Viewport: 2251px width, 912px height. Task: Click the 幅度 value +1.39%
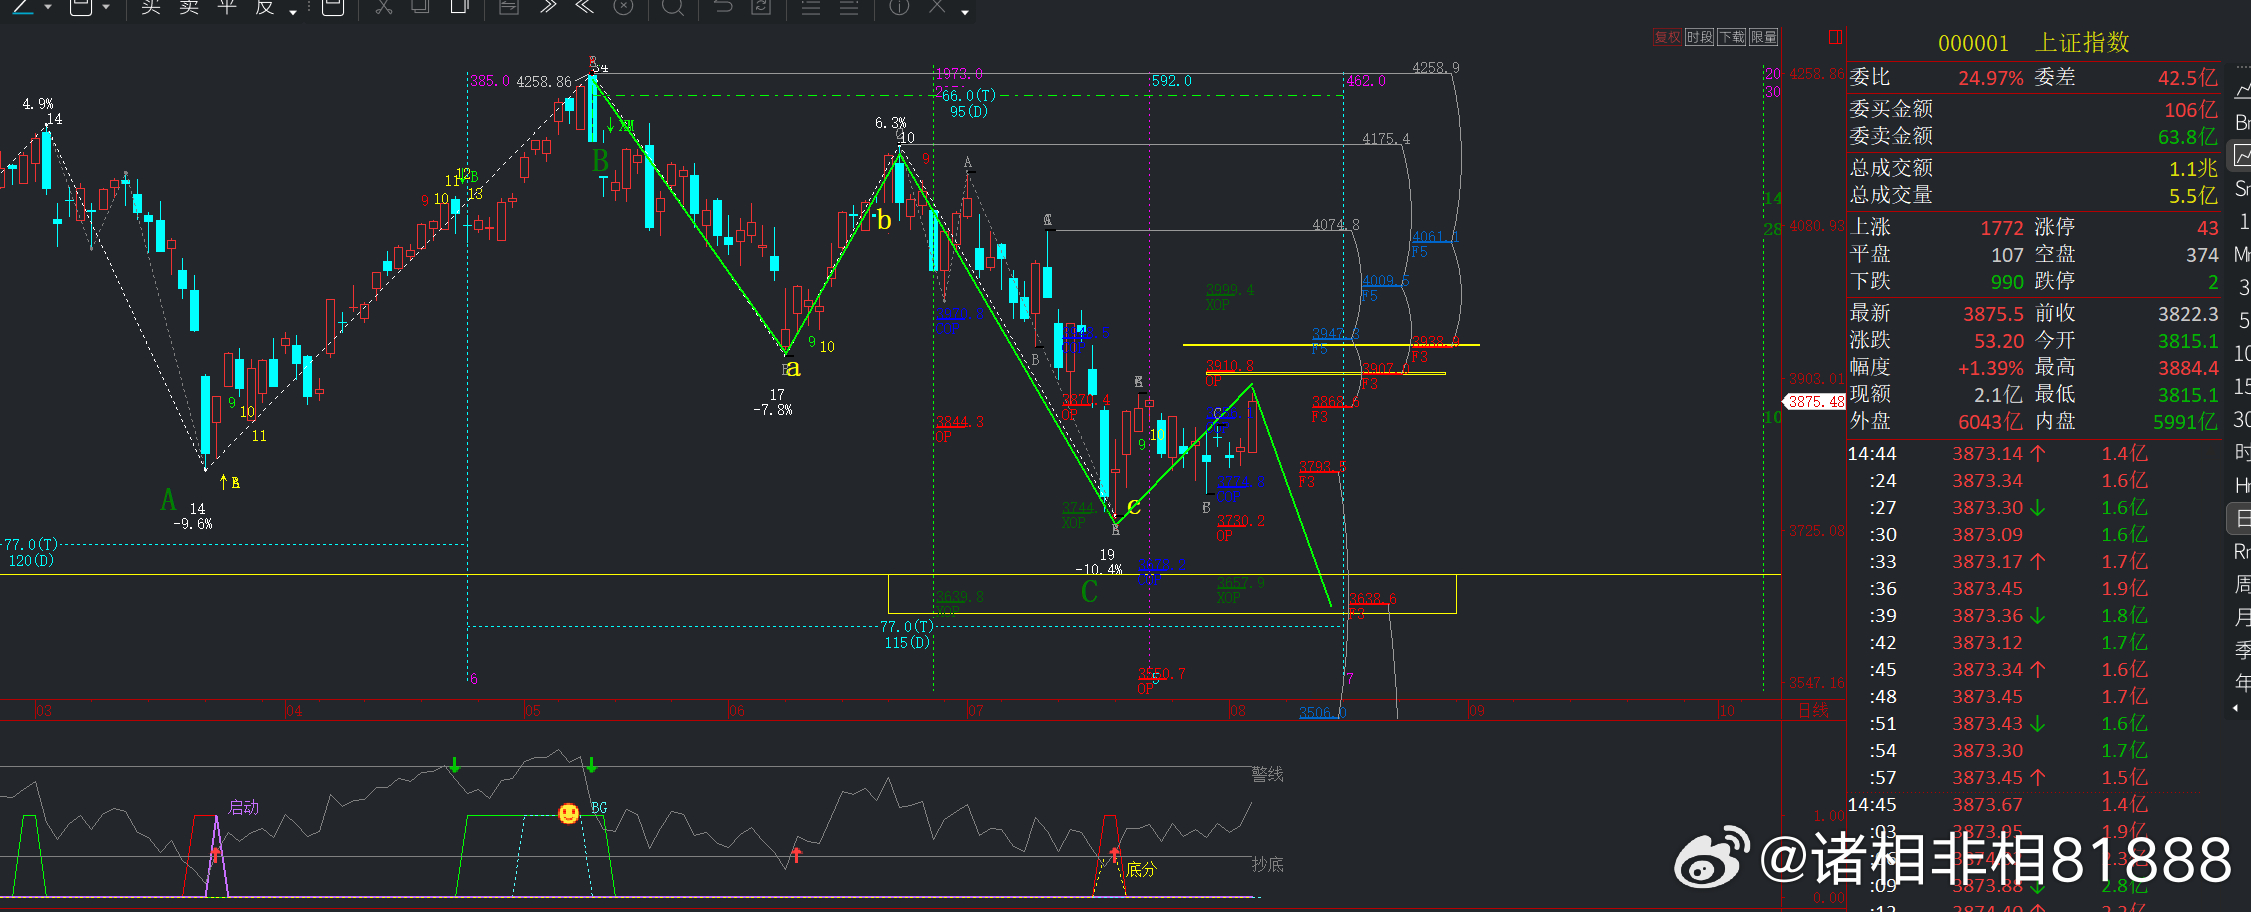click(1990, 368)
